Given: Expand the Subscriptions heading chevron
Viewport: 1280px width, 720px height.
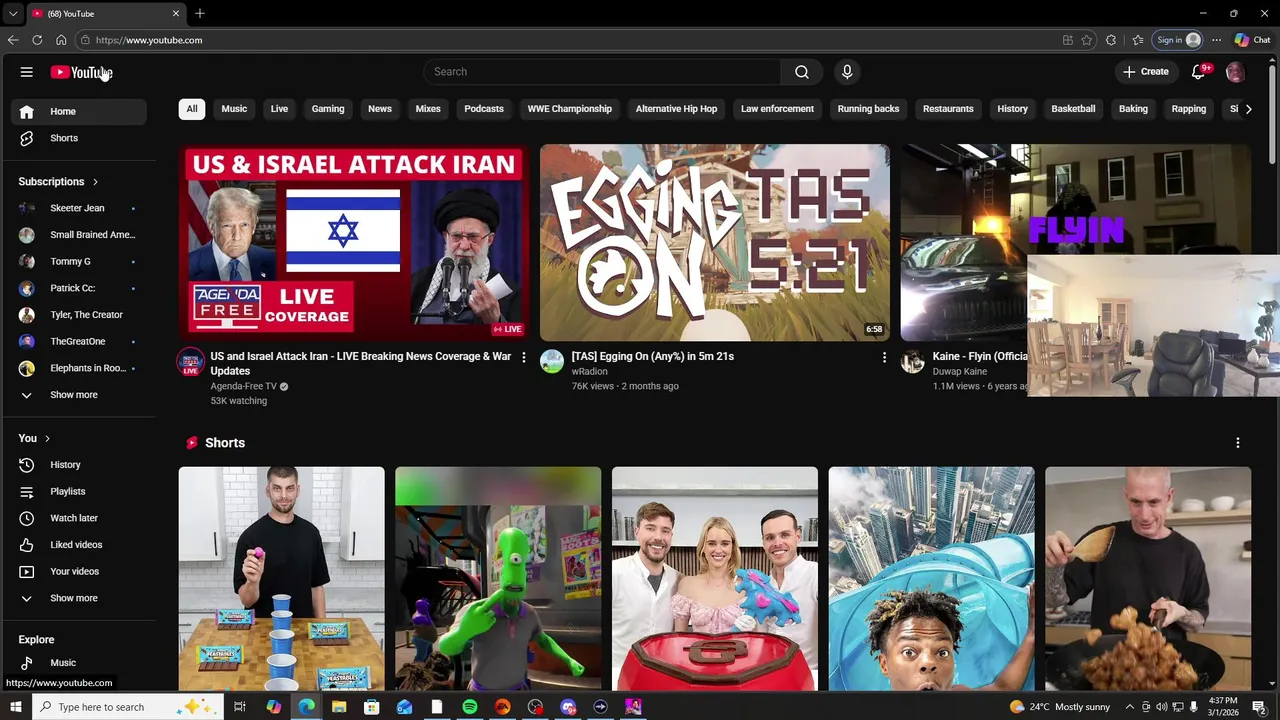Looking at the screenshot, I should pyautogui.click(x=95, y=182).
